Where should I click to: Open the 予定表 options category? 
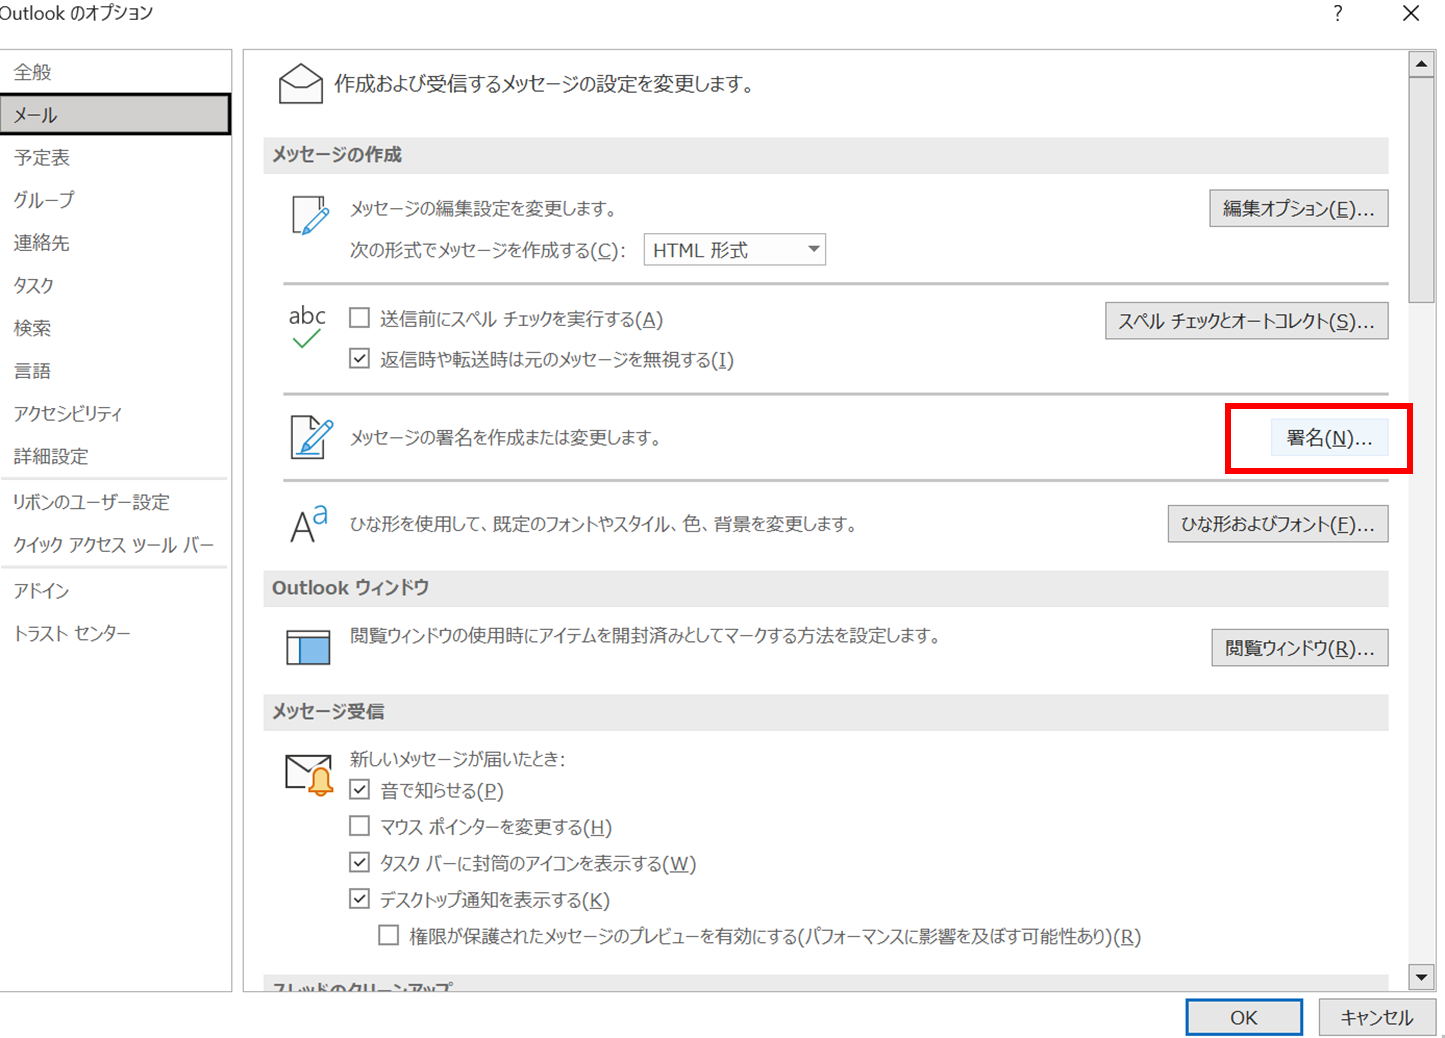click(x=115, y=157)
